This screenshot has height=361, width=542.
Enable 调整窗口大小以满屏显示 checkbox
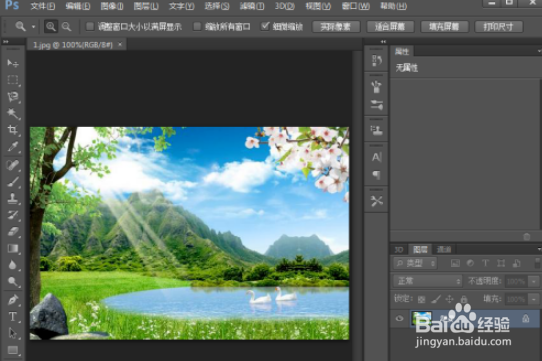coord(90,26)
